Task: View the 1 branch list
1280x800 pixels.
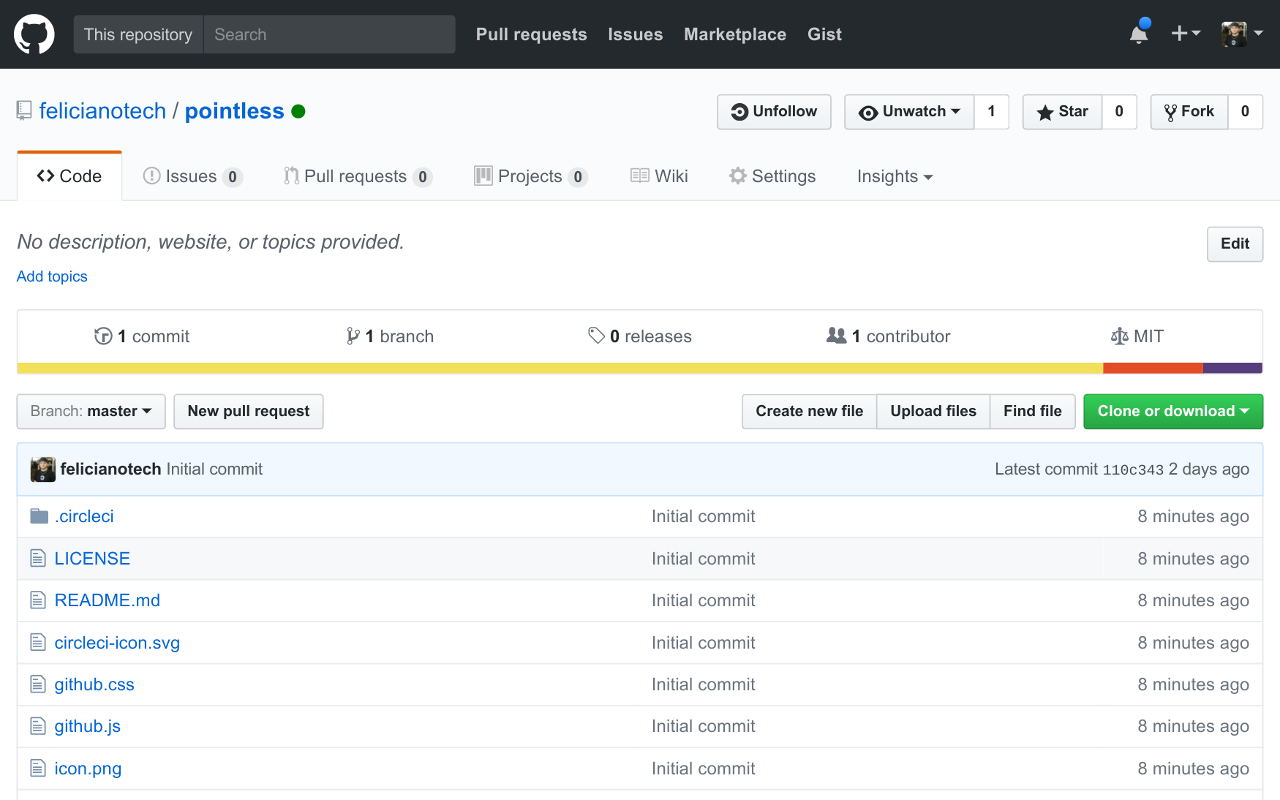Action: tap(390, 336)
